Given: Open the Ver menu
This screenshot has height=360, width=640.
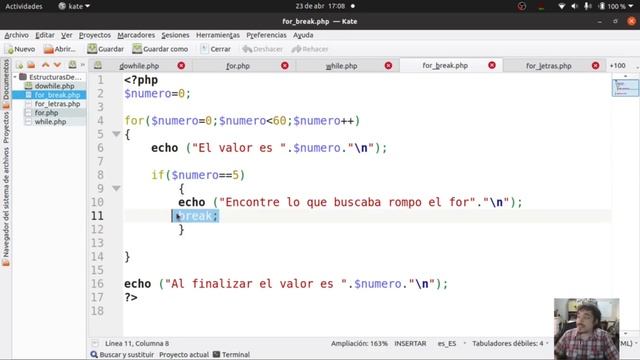Looking at the screenshot, I should 67,35.
